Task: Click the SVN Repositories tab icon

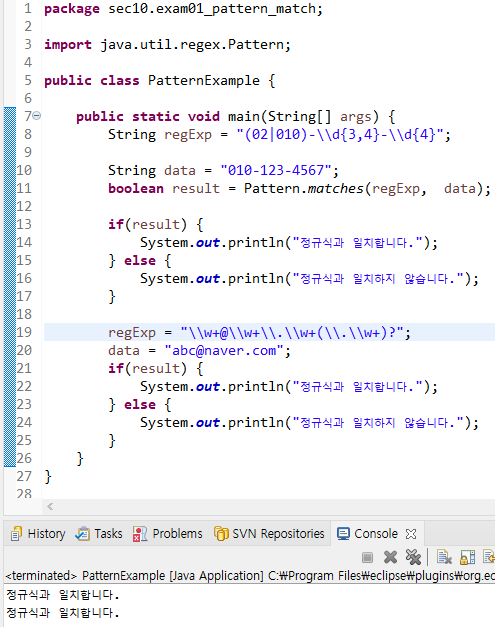Action: [221, 534]
